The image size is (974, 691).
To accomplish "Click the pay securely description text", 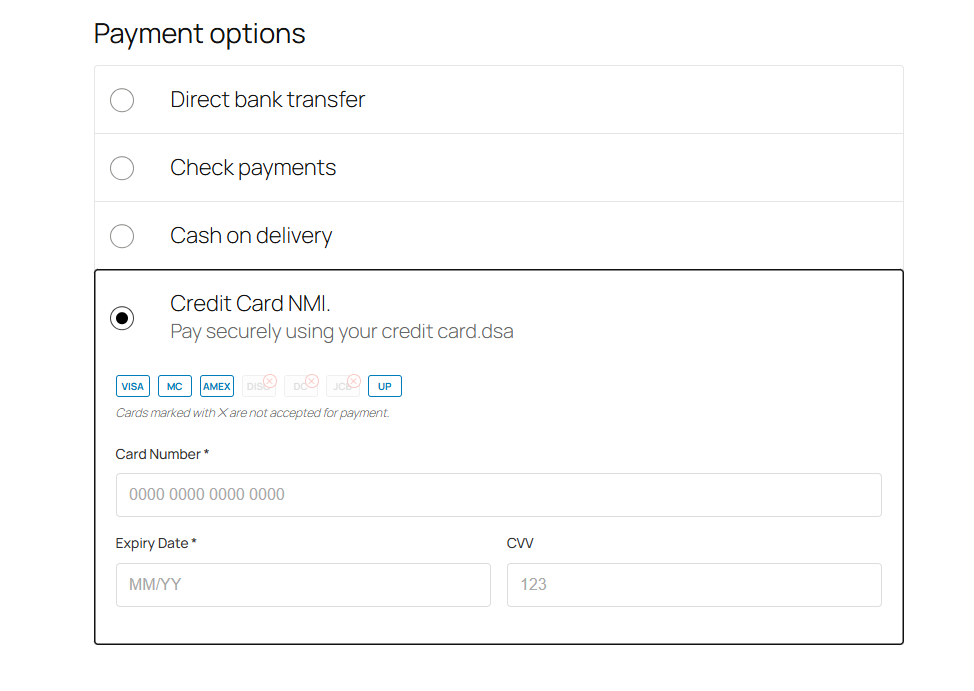I will pyautogui.click(x=341, y=331).
